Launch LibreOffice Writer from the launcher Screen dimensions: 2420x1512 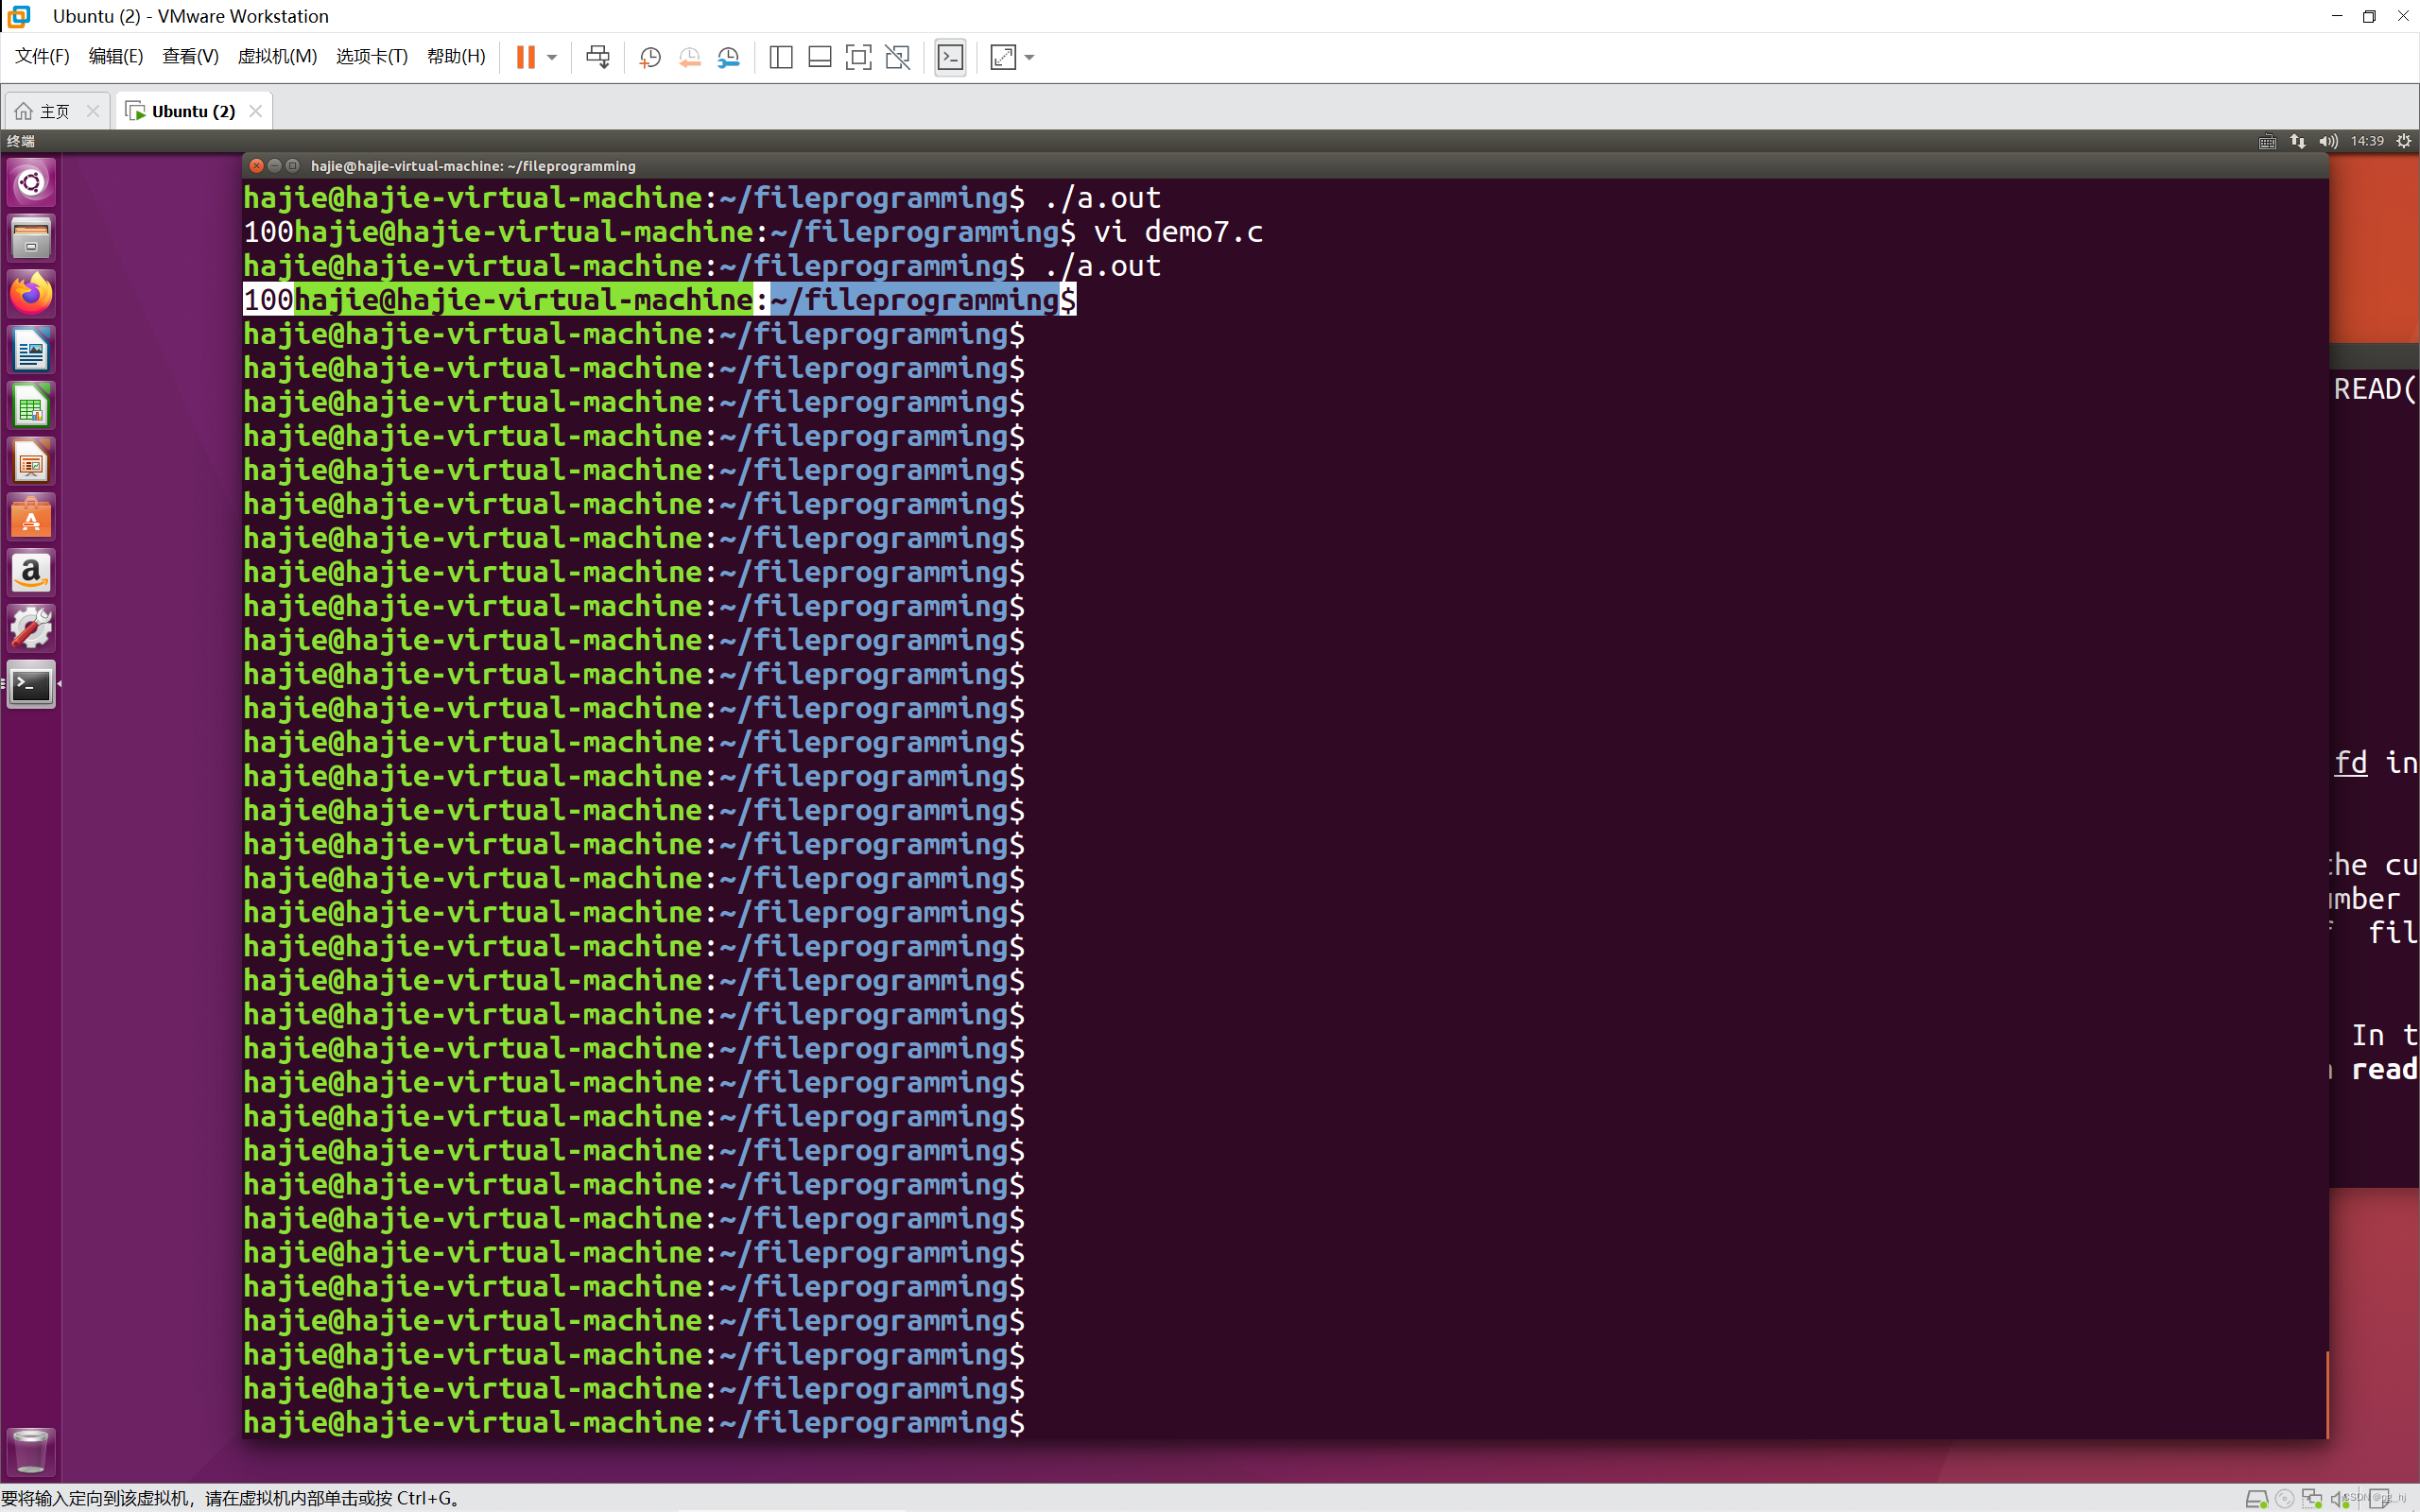(31, 350)
